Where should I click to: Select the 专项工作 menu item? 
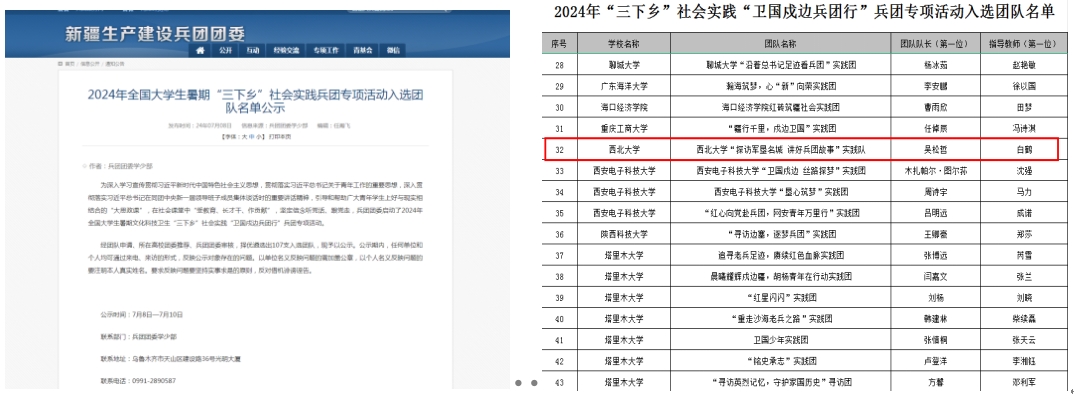pyautogui.click(x=325, y=49)
